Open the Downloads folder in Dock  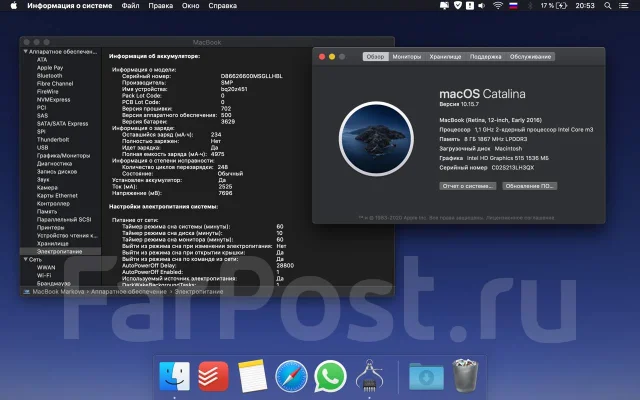[x=426, y=376]
